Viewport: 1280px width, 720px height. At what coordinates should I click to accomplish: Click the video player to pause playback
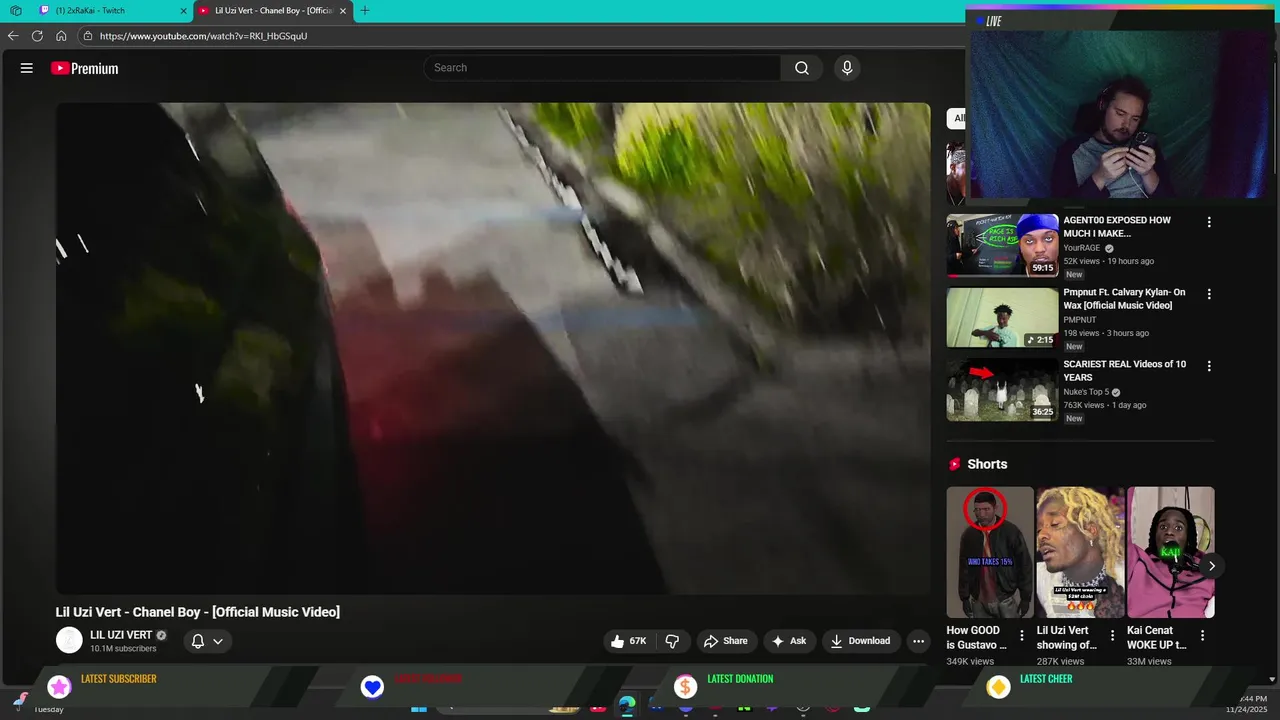493,348
